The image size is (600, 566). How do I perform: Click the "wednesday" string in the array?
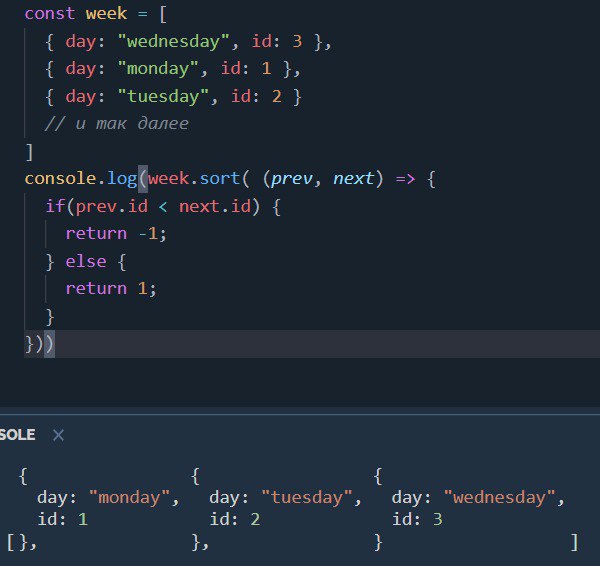point(174,41)
